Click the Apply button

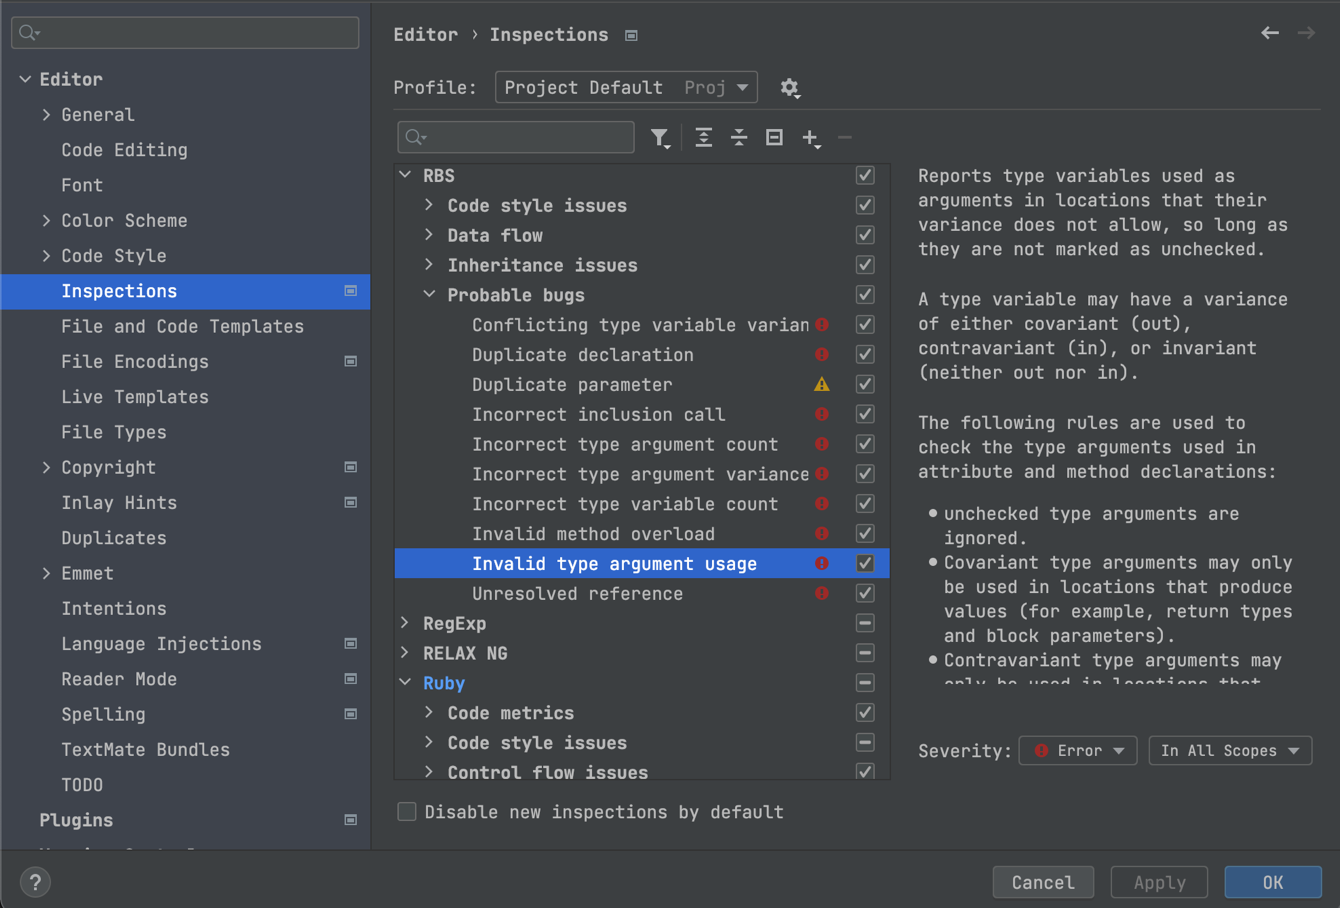(x=1158, y=882)
